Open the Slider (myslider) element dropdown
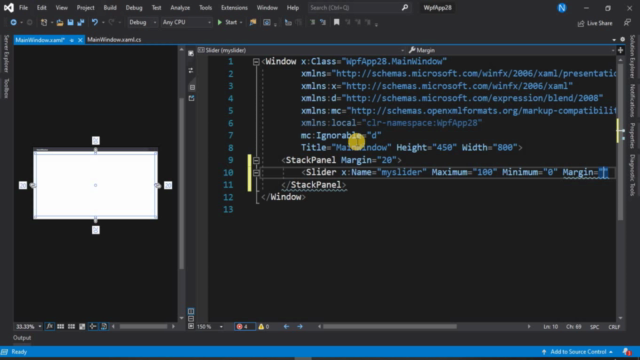The width and height of the screenshot is (640, 360). pyautogui.click(x=301, y=50)
